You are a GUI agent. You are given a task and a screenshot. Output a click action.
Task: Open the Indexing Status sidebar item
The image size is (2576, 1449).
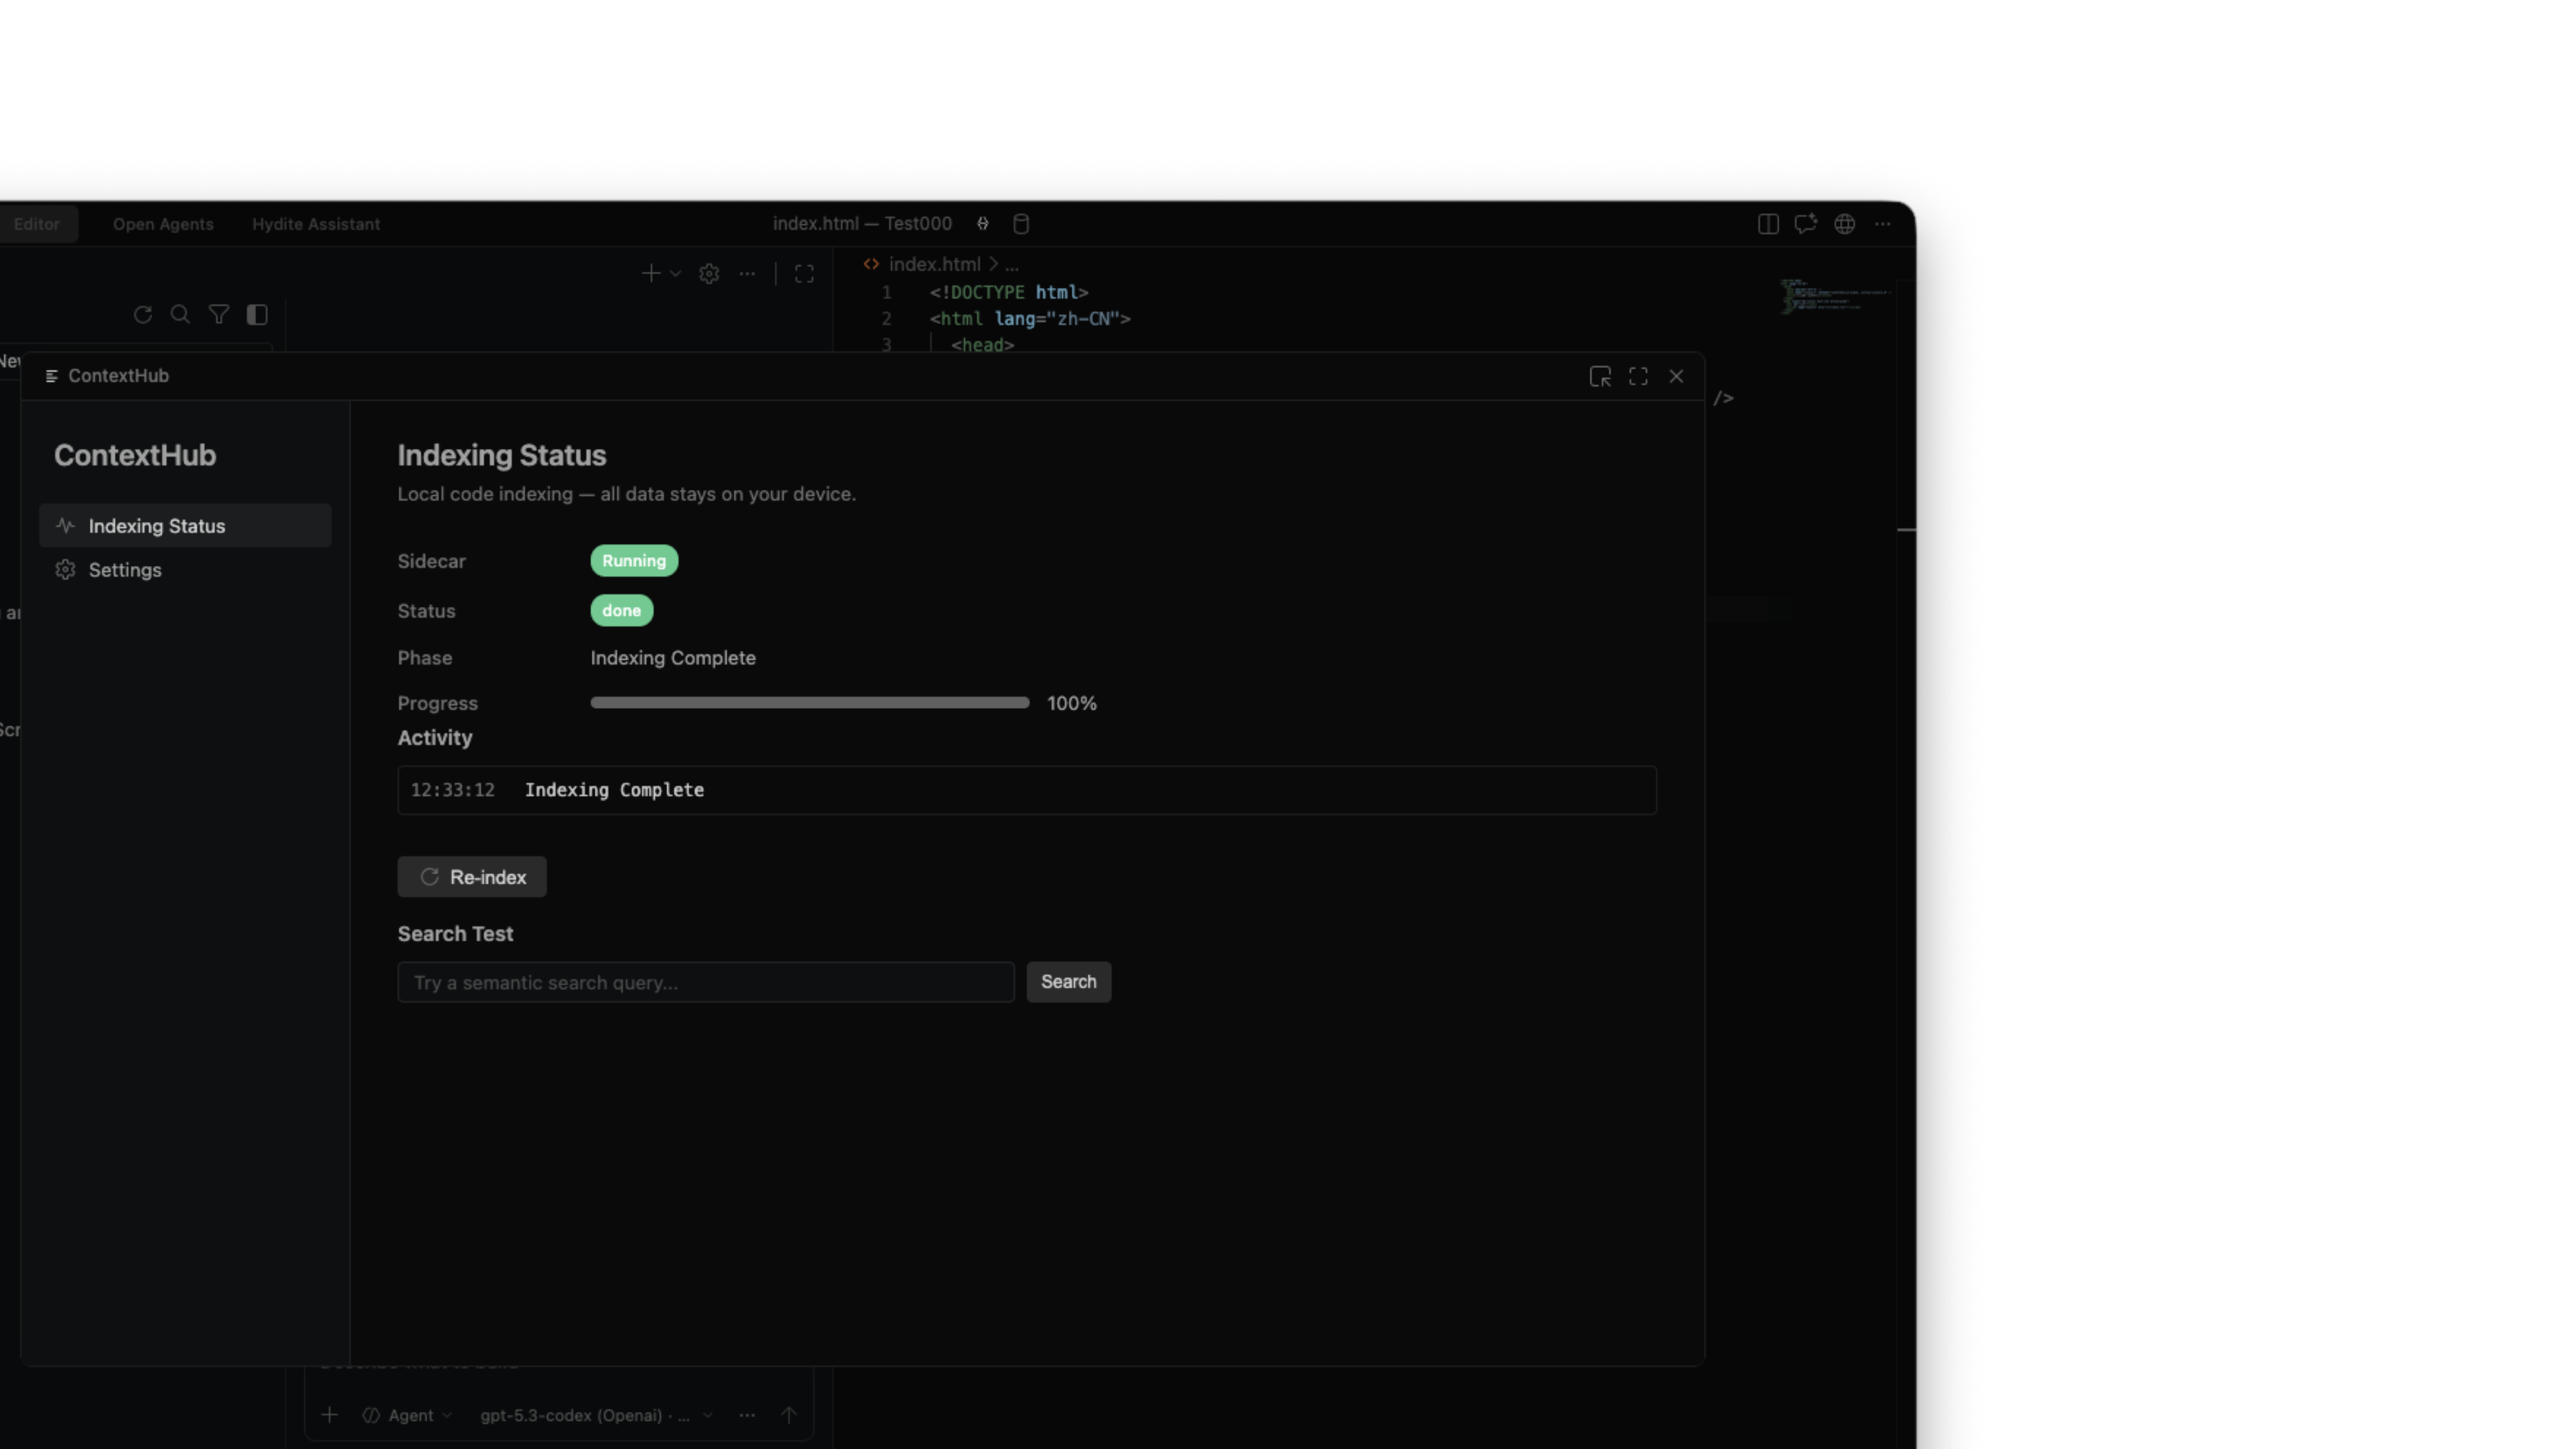point(185,526)
